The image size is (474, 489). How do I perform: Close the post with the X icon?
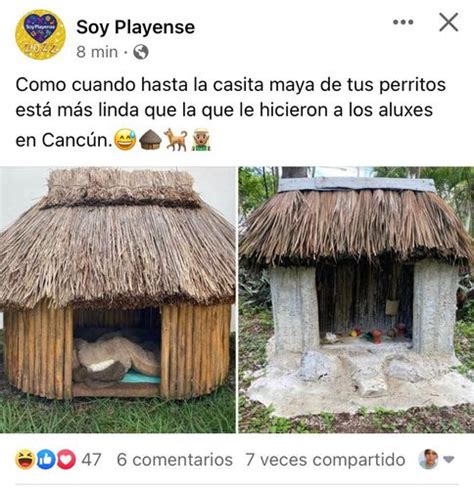pyautogui.click(x=449, y=22)
